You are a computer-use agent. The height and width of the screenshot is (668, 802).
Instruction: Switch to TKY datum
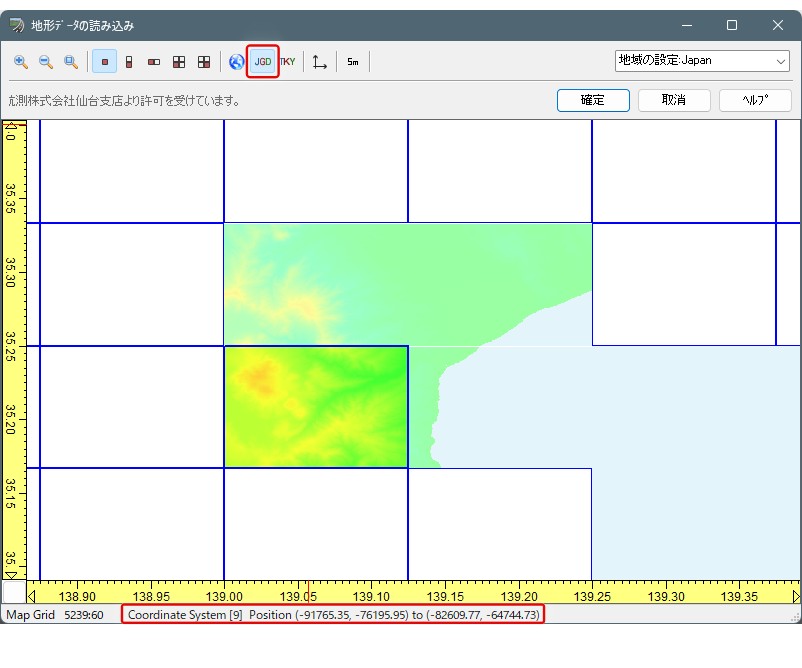[x=288, y=62]
